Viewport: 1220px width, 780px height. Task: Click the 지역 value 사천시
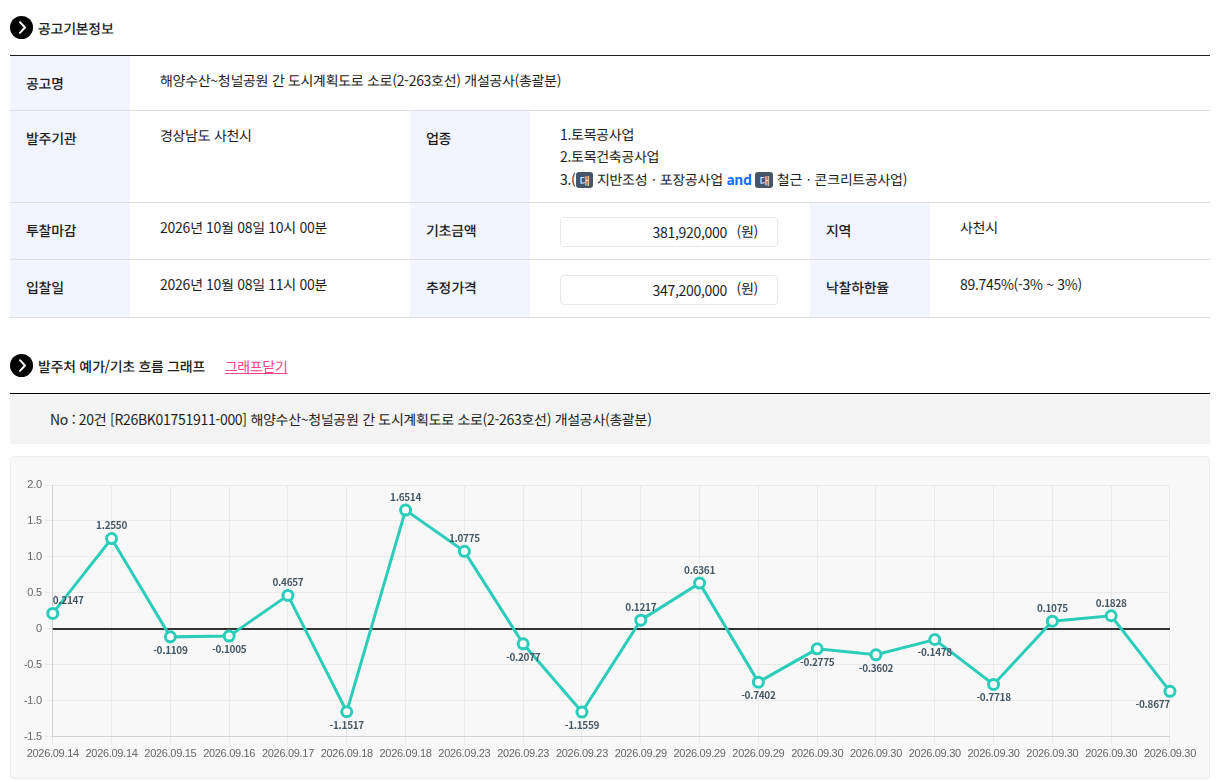[979, 228]
